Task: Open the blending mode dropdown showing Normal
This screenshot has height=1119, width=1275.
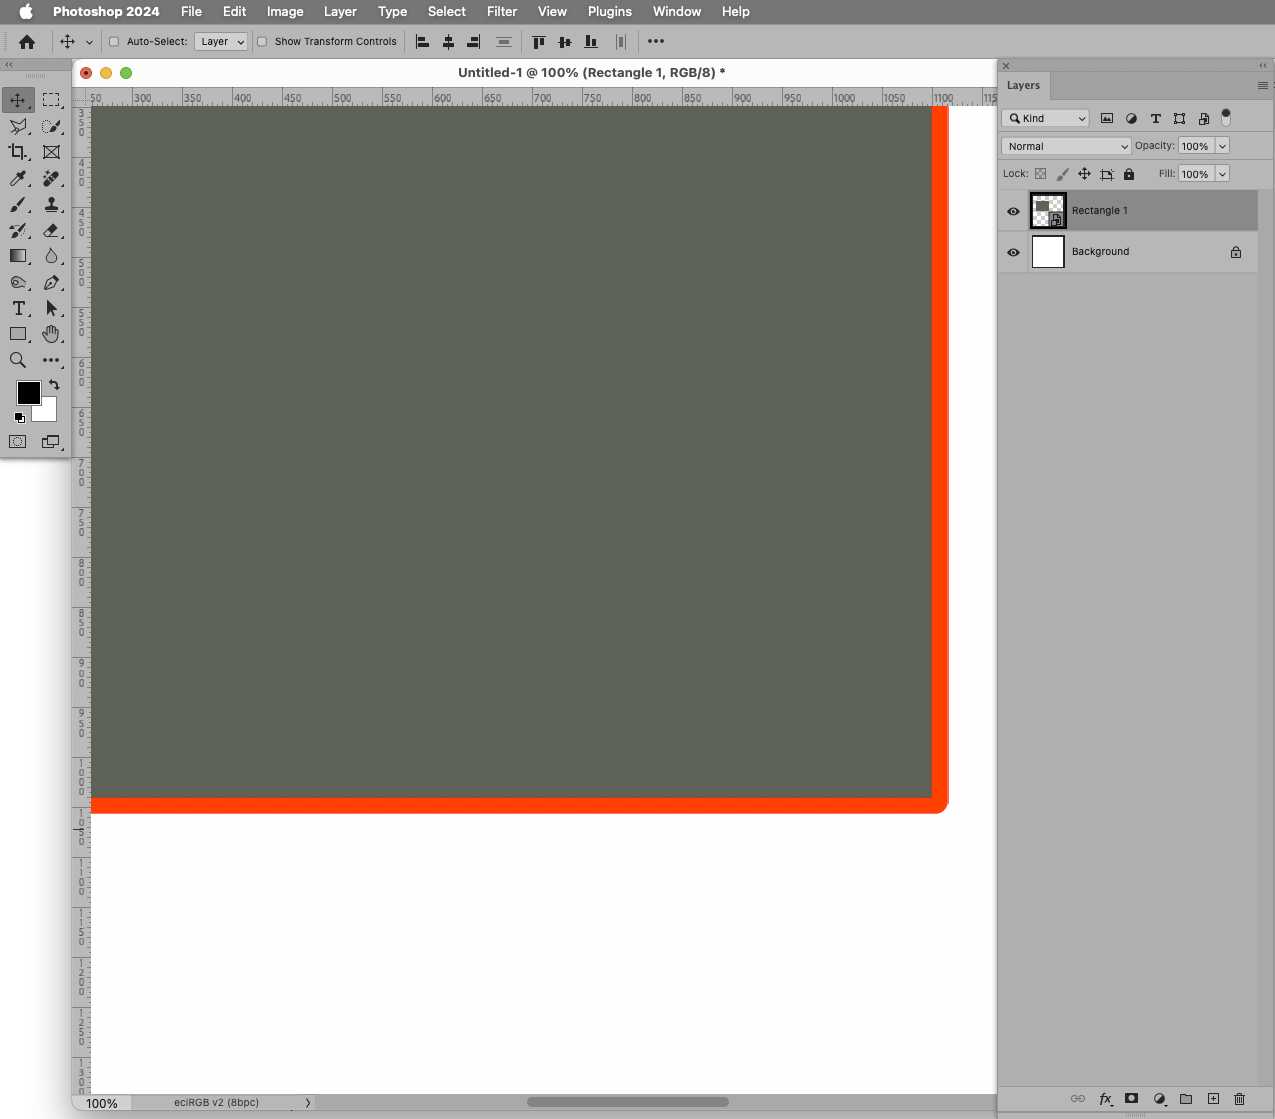Action: point(1065,145)
